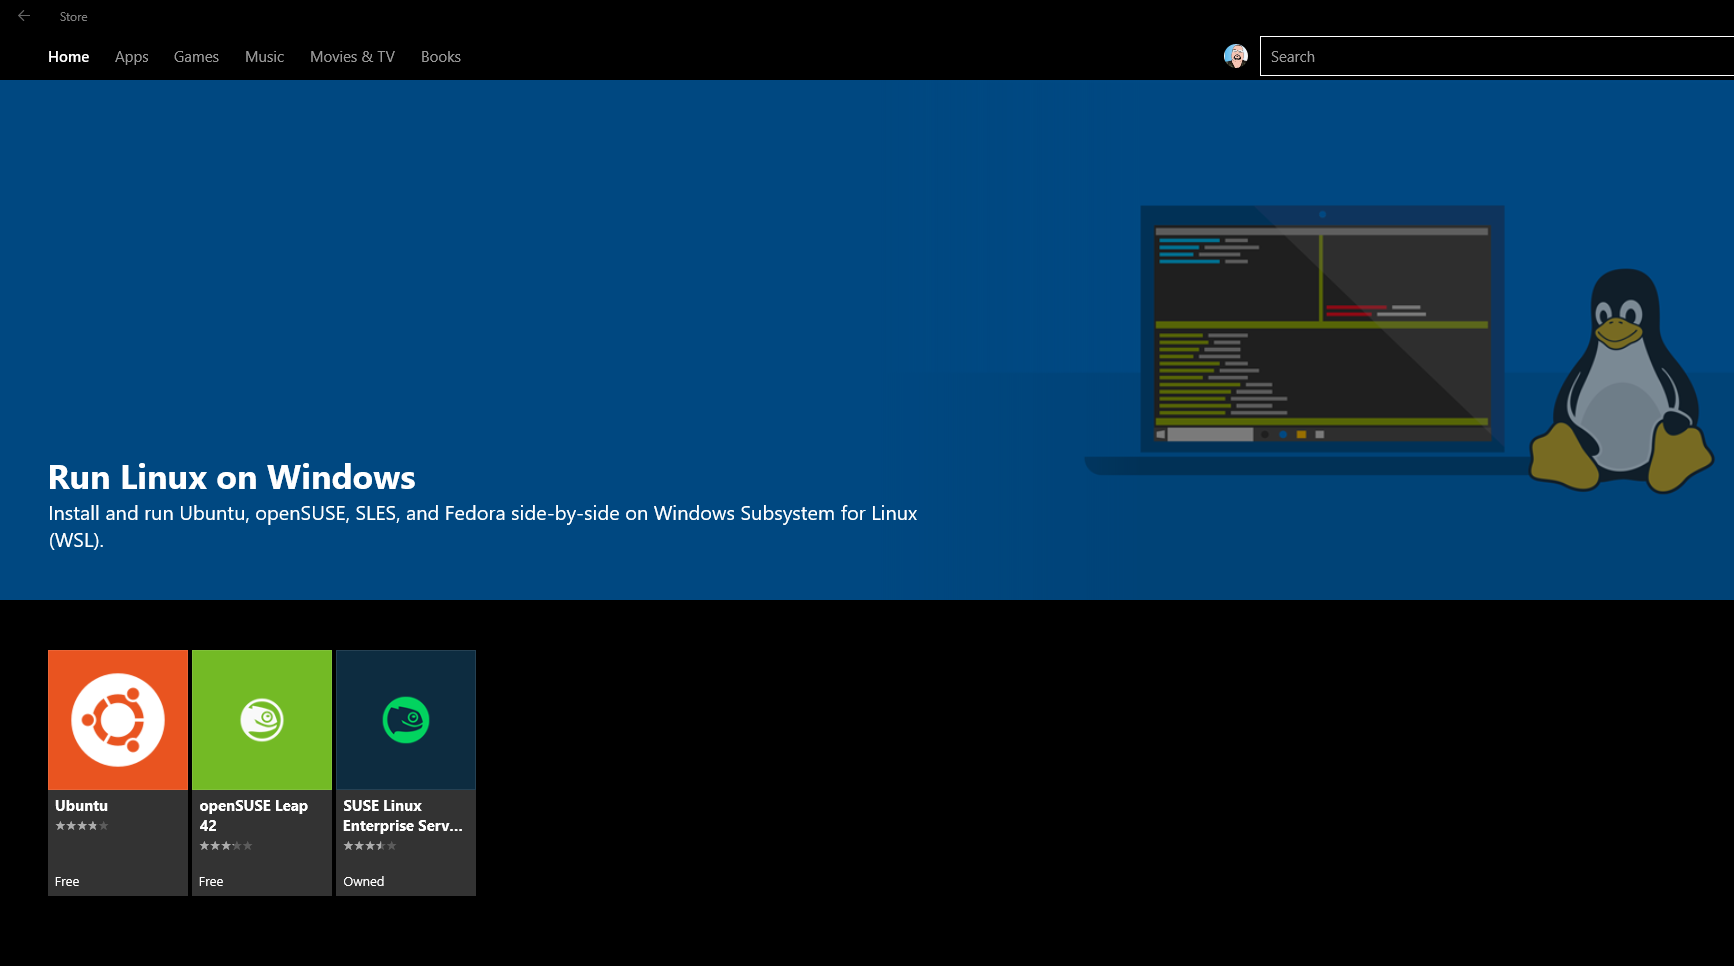Switch to the Books tab

coord(441,57)
